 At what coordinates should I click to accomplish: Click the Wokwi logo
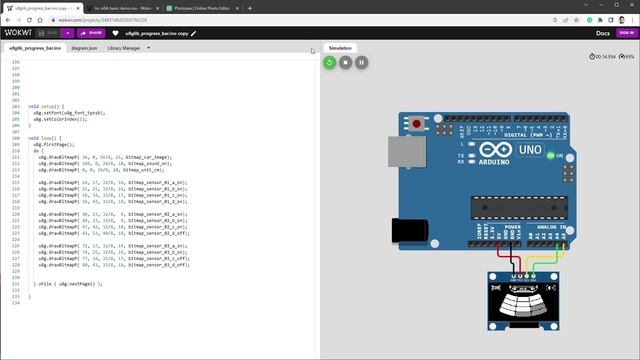[18, 33]
